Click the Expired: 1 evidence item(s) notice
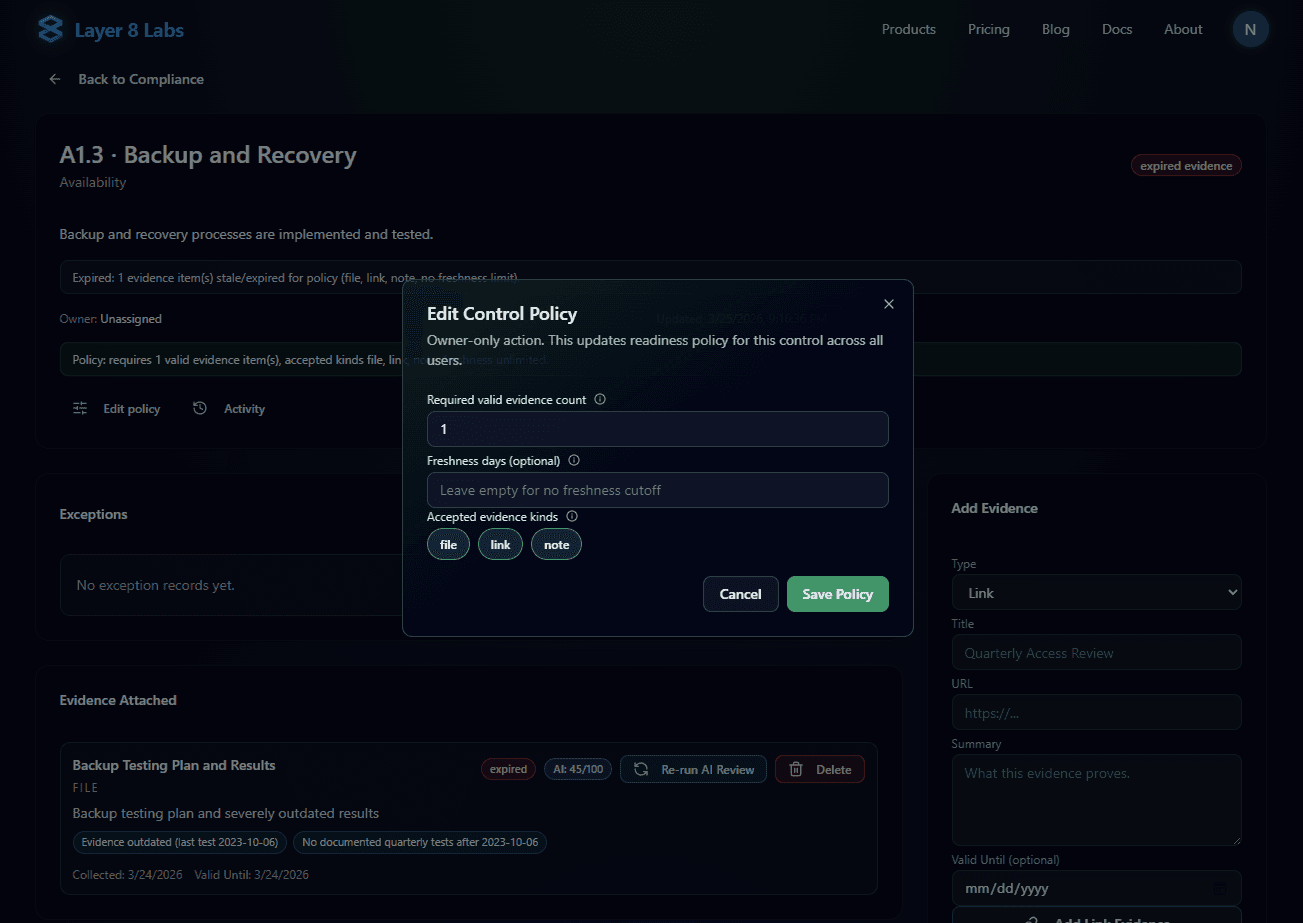 650,277
